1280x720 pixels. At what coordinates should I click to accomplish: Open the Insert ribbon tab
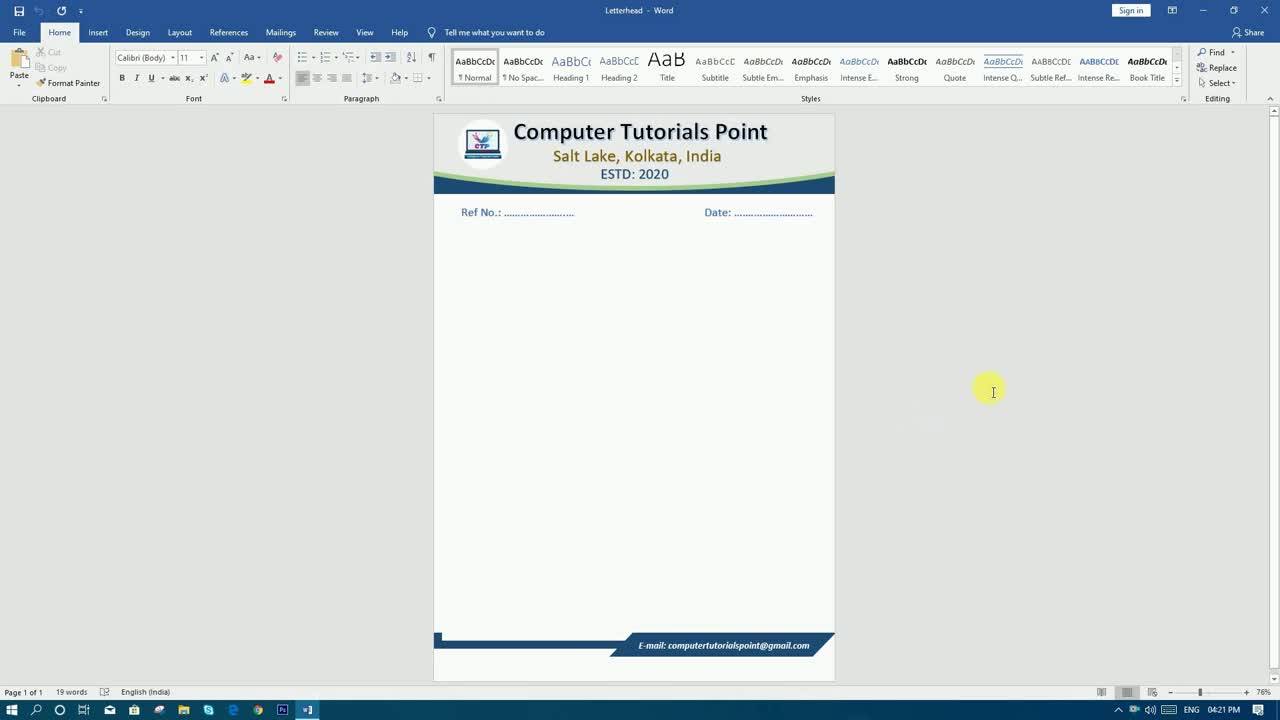(98, 32)
